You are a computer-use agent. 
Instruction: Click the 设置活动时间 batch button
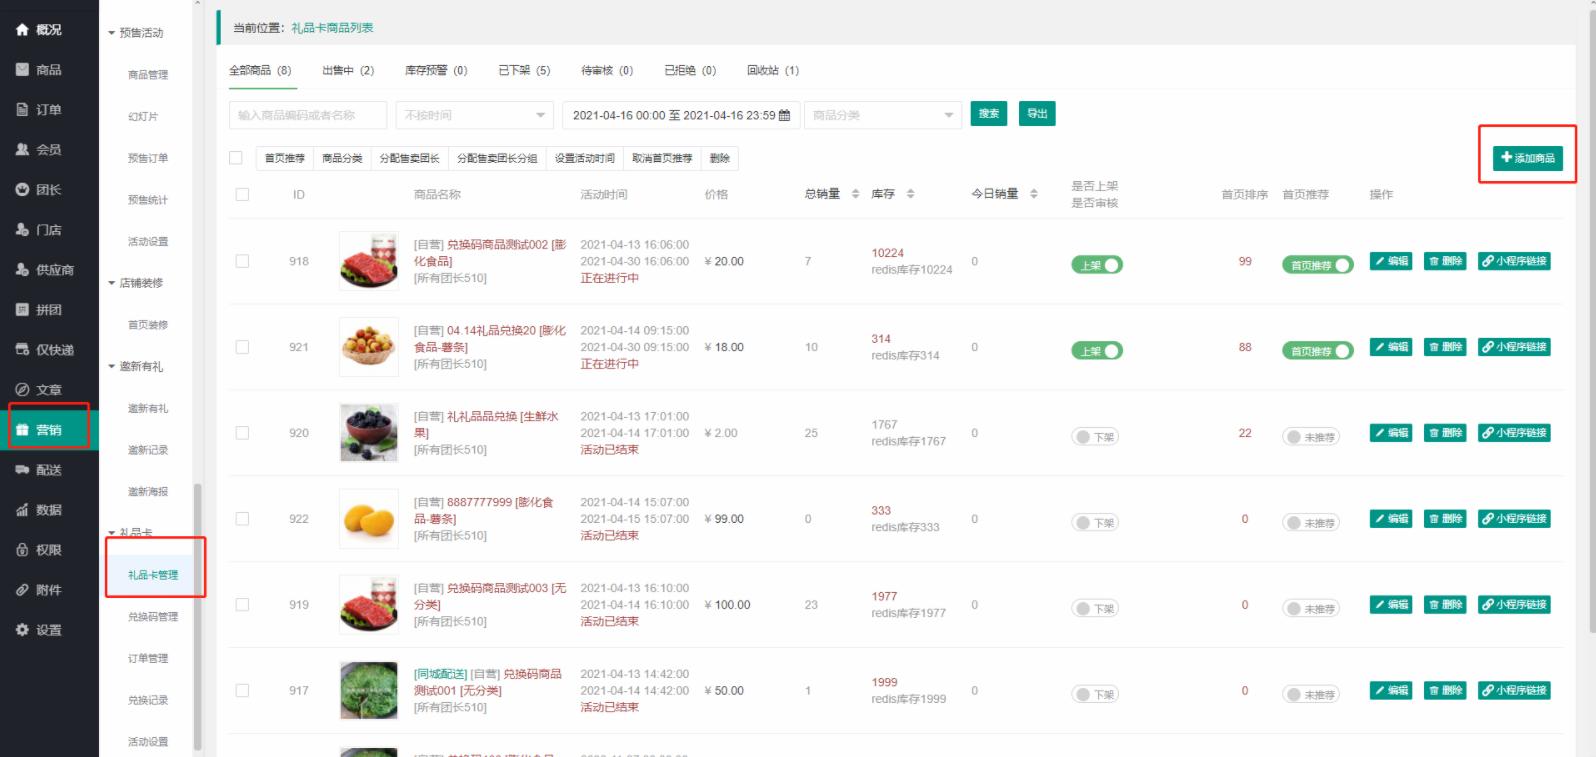[x=585, y=158]
